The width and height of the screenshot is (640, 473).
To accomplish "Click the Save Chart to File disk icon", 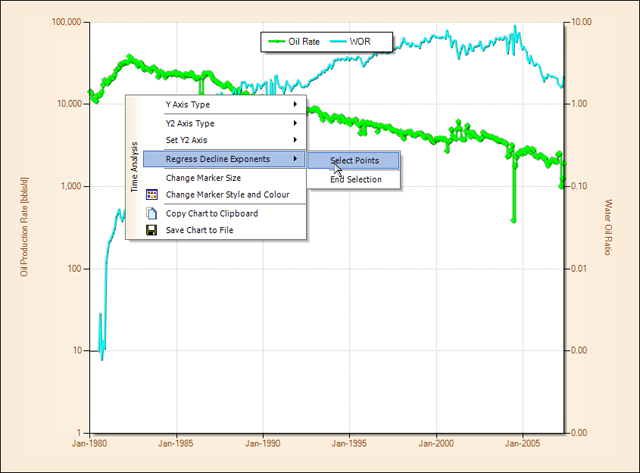I will click(x=152, y=230).
